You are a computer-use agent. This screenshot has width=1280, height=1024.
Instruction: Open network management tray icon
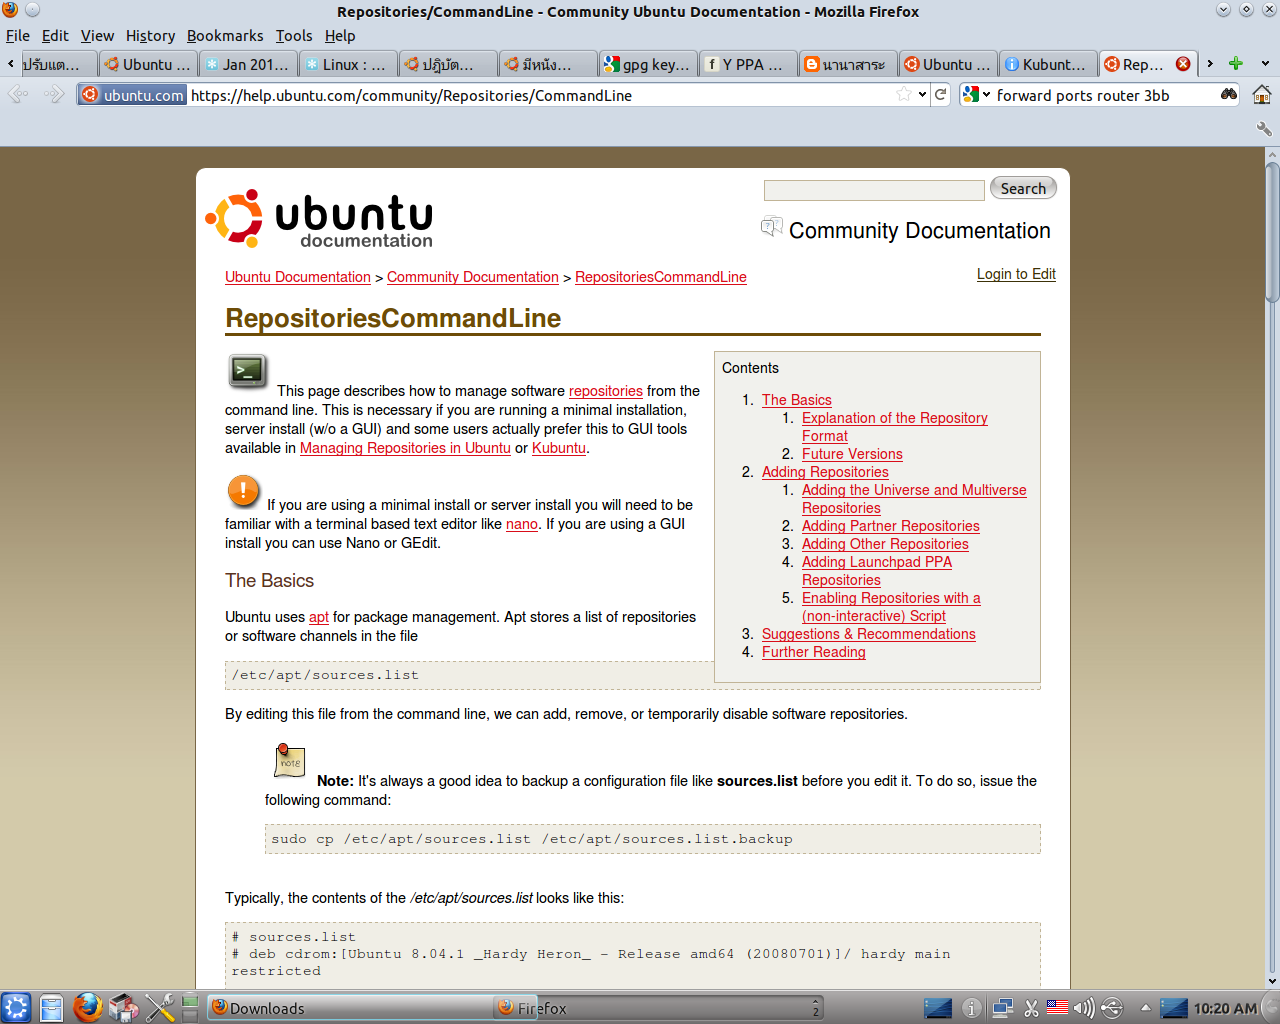coord(1002,1009)
